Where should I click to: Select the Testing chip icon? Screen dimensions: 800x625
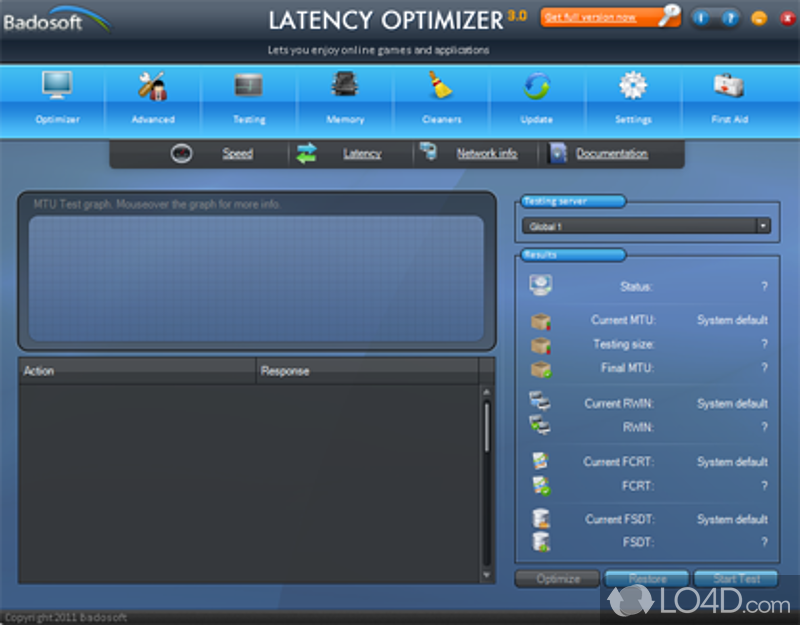pyautogui.click(x=248, y=85)
